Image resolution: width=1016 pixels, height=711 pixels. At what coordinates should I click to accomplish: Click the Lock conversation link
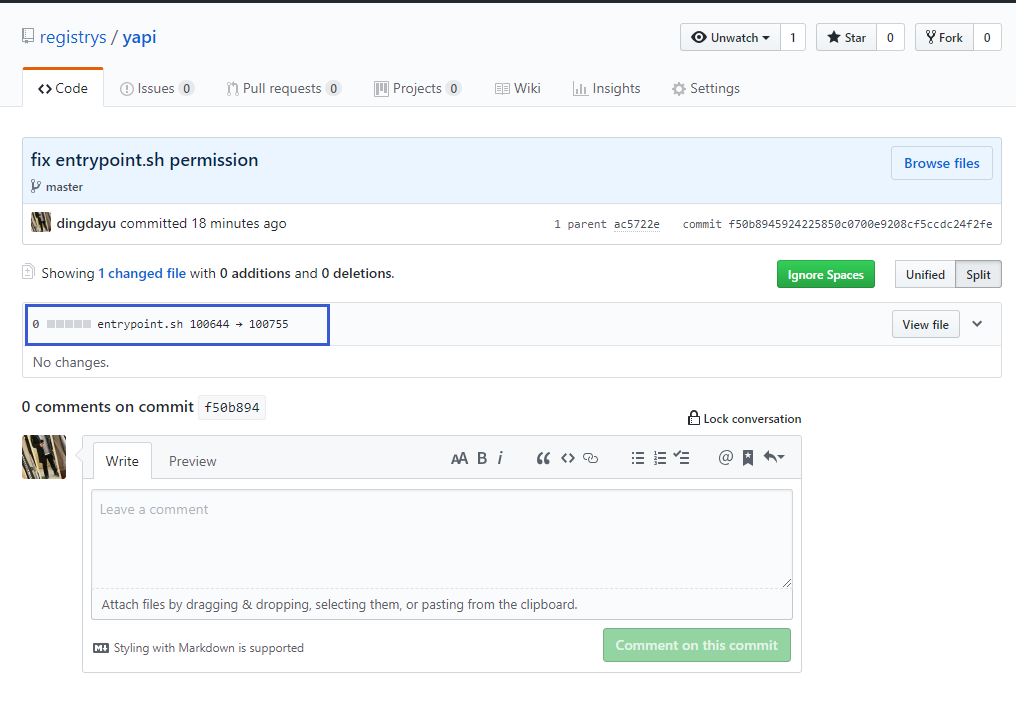pos(745,418)
